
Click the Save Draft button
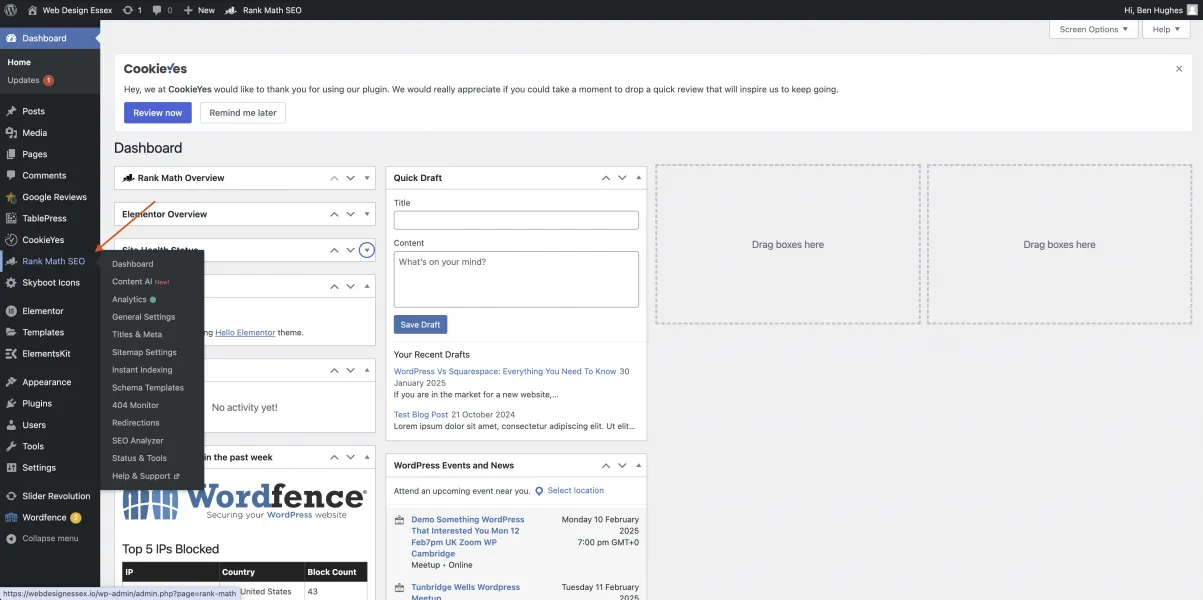click(x=419, y=324)
